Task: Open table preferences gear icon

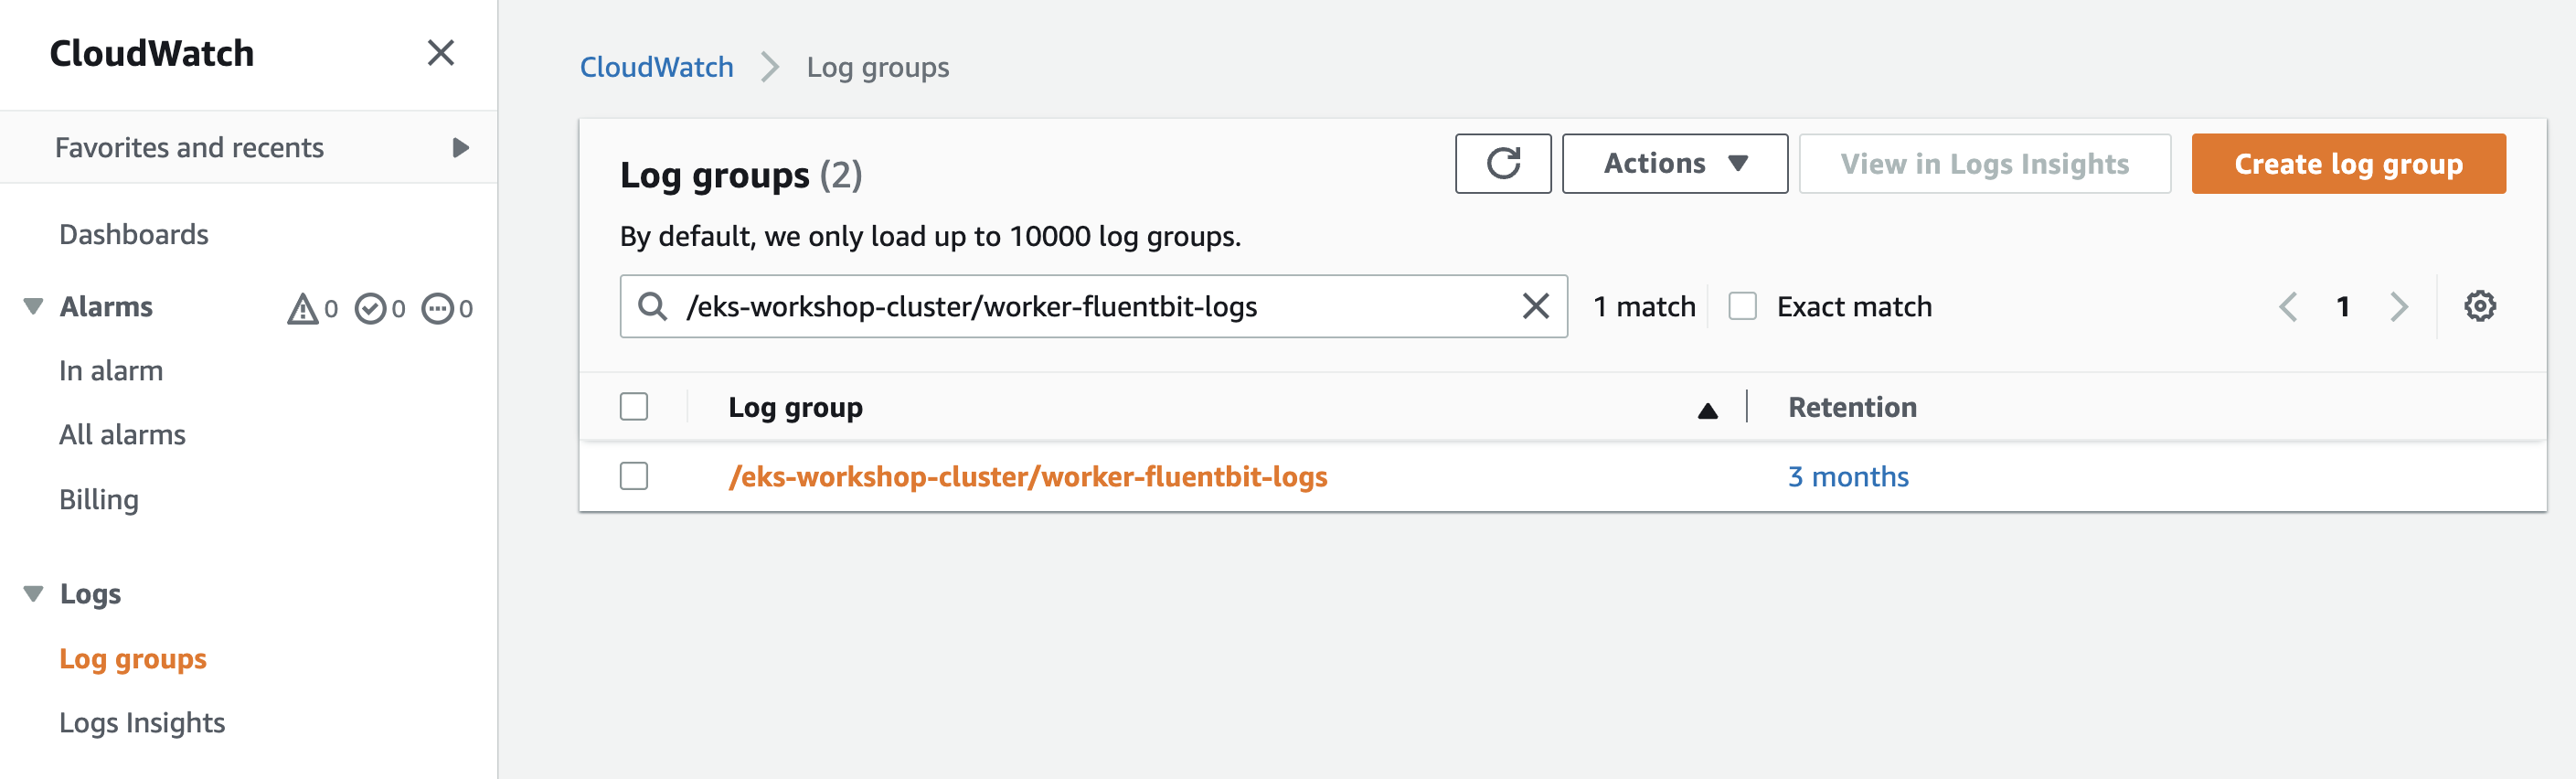Action: (x=2480, y=306)
